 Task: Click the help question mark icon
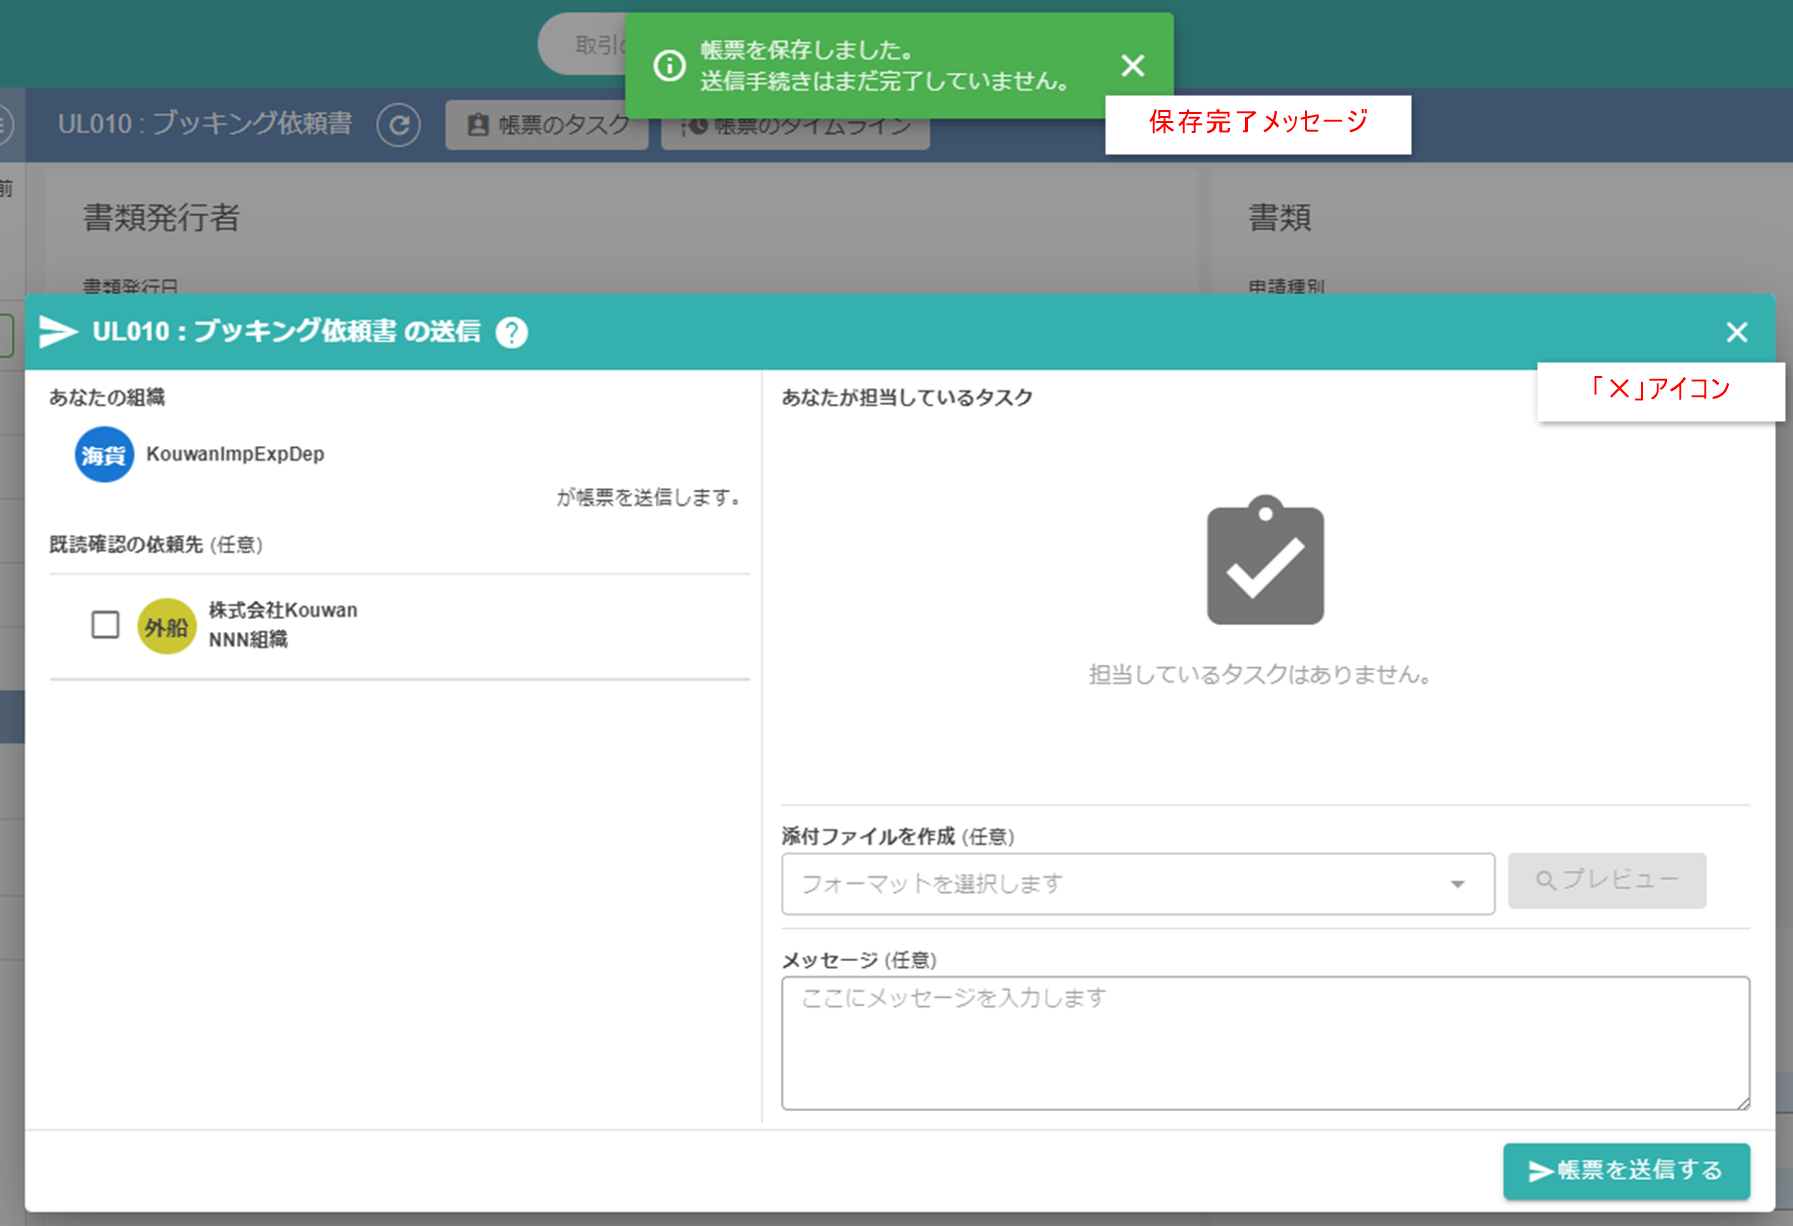512,332
